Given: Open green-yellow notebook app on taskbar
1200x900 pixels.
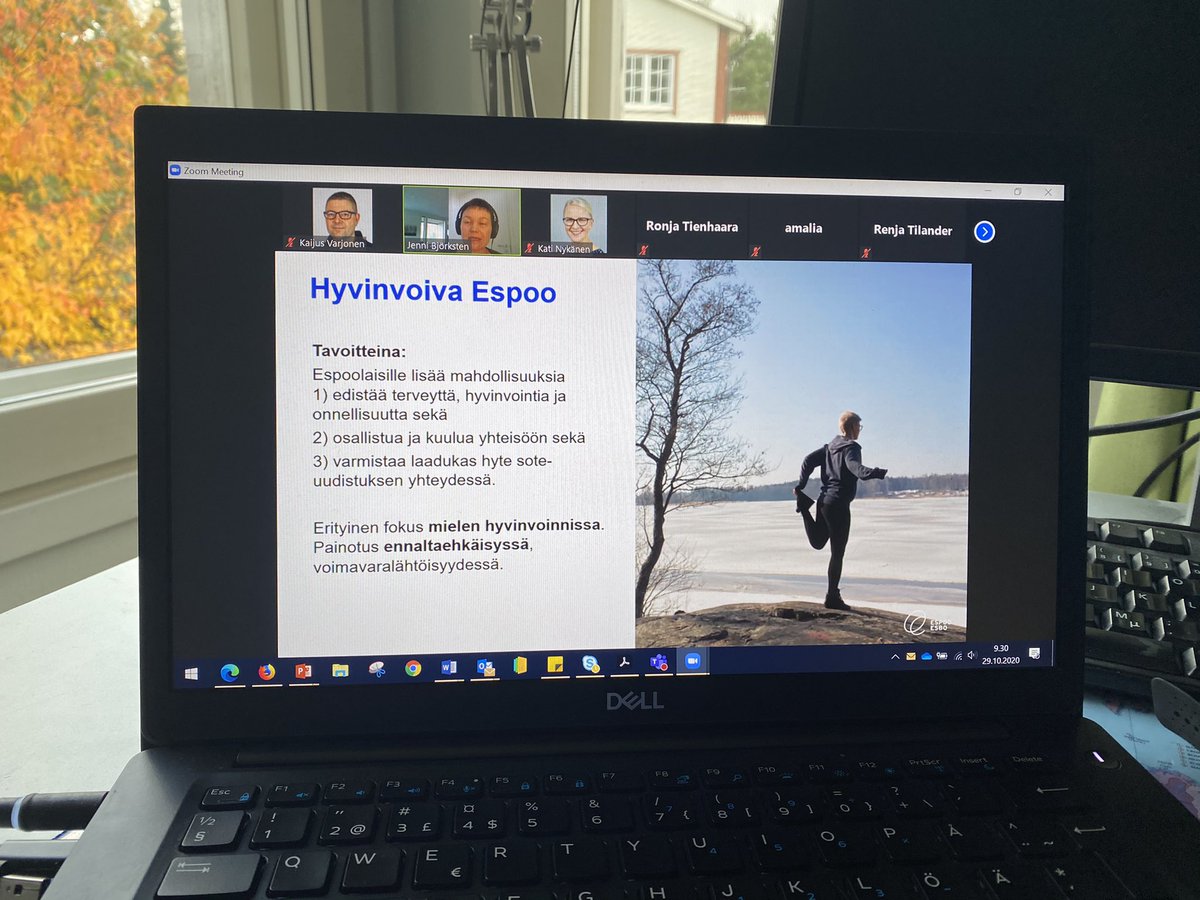Looking at the screenshot, I should [x=519, y=666].
